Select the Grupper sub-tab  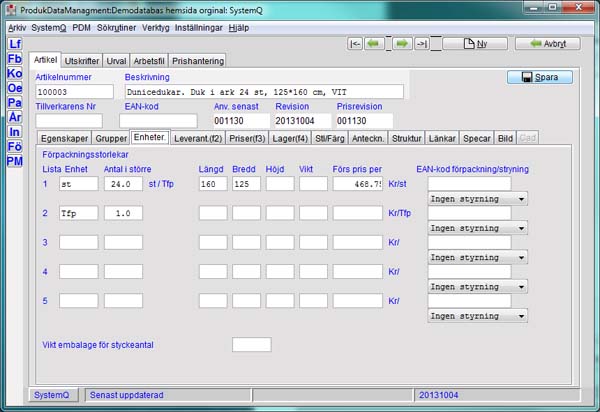click(x=111, y=138)
